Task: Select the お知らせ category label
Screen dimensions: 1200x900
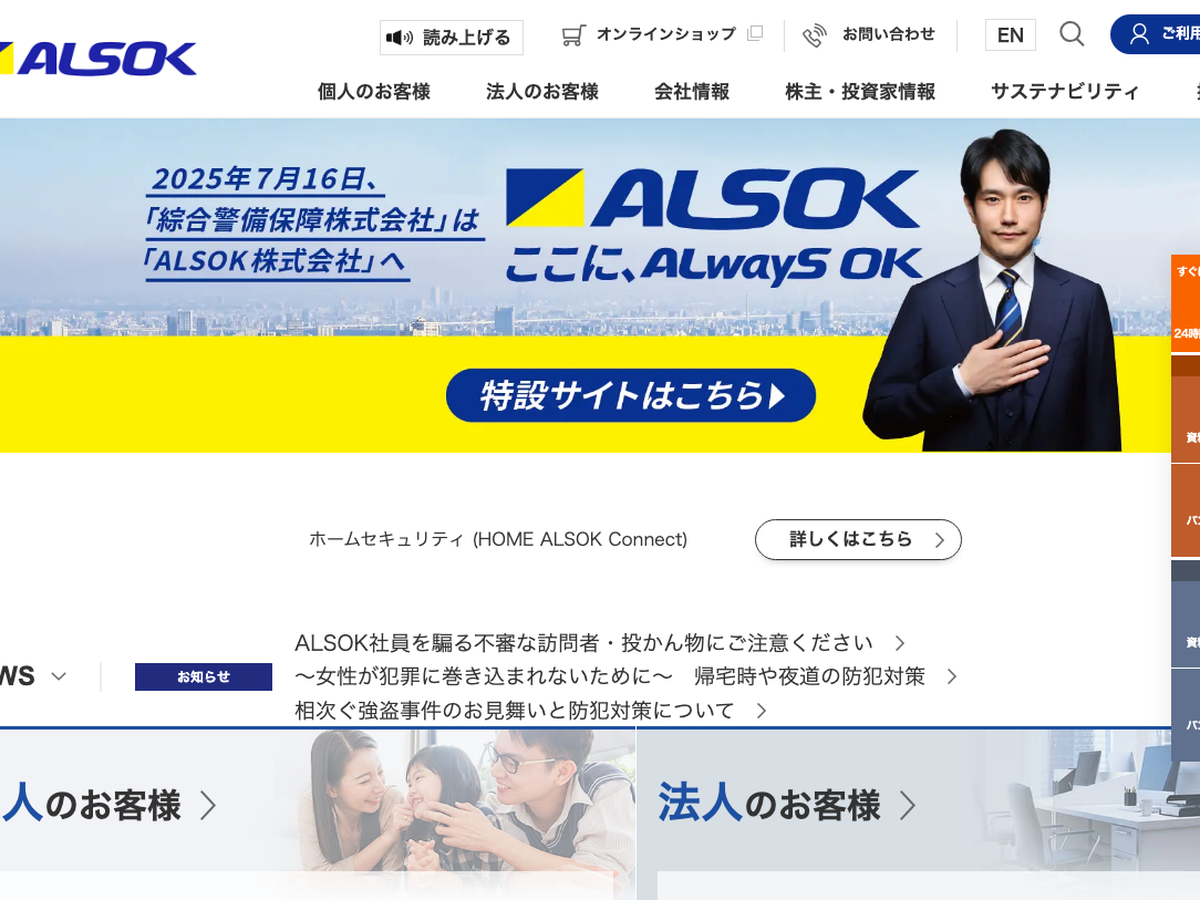Action: (x=204, y=677)
